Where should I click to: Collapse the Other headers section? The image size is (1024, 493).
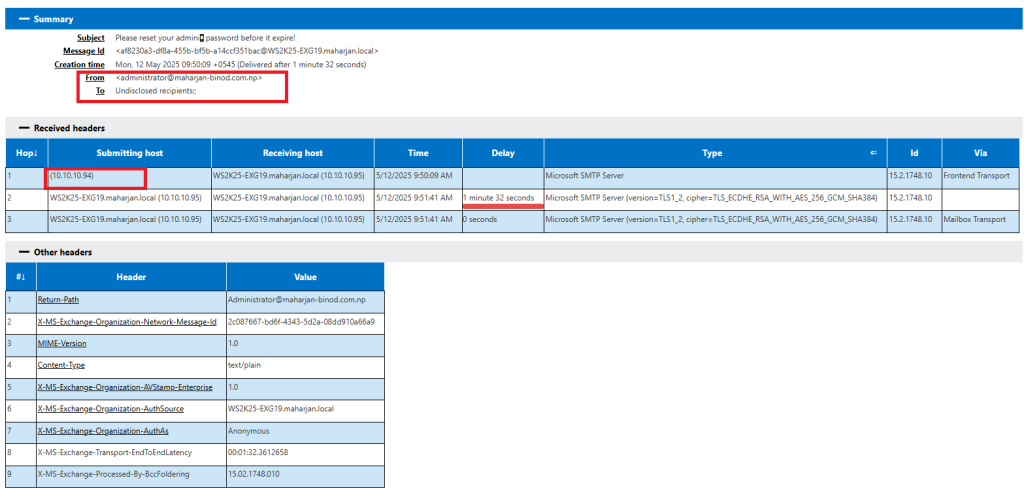24,253
